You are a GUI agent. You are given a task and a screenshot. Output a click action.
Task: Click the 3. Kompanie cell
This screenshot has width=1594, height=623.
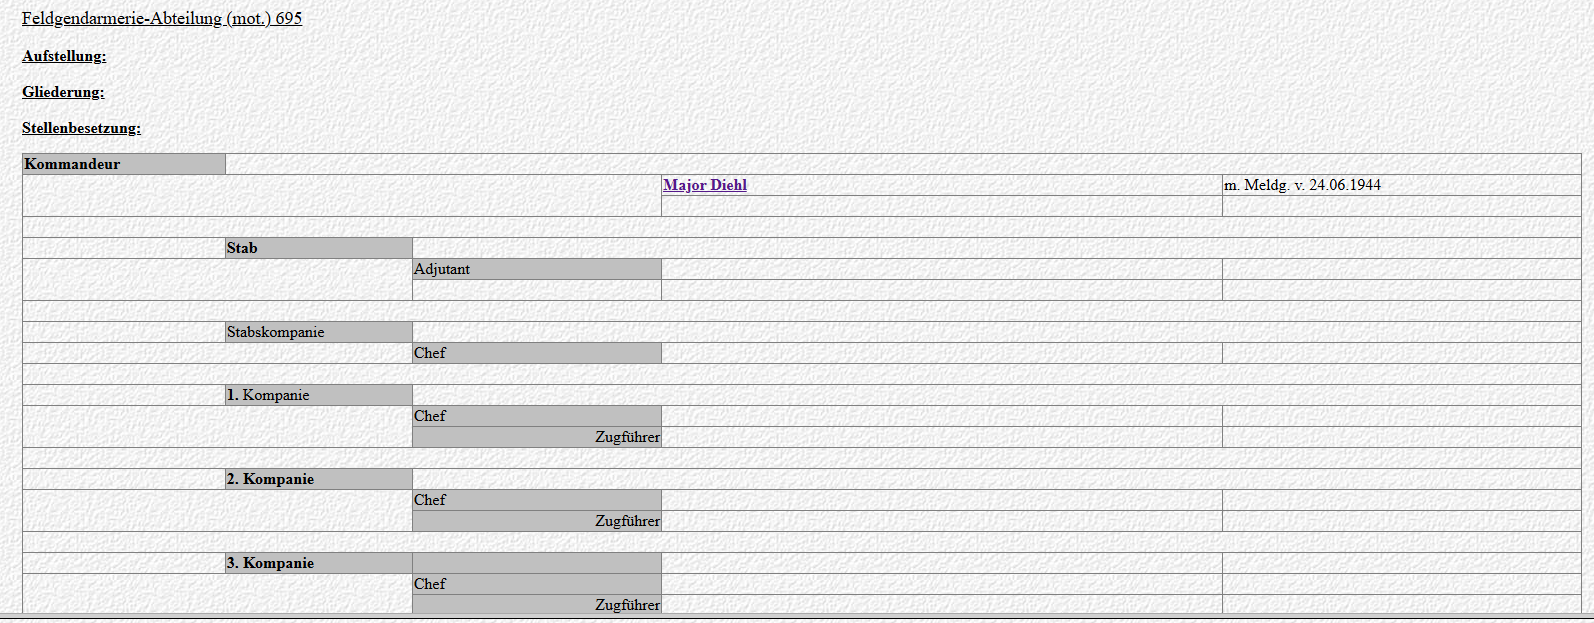pos(319,563)
